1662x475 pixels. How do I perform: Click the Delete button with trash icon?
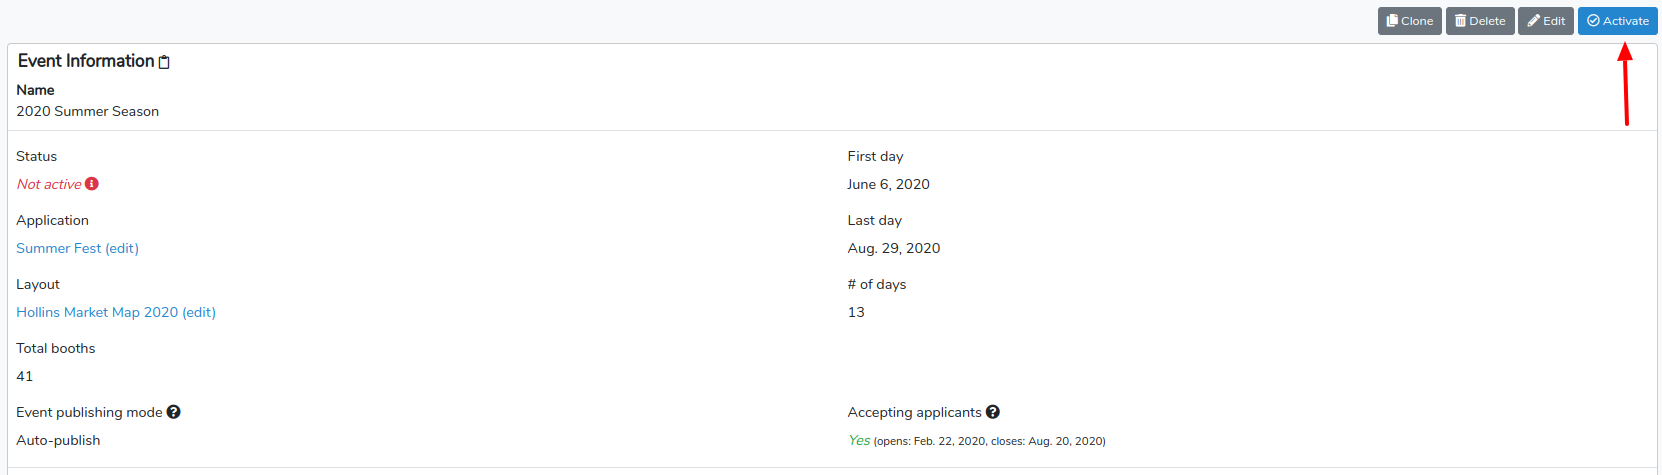point(1480,21)
